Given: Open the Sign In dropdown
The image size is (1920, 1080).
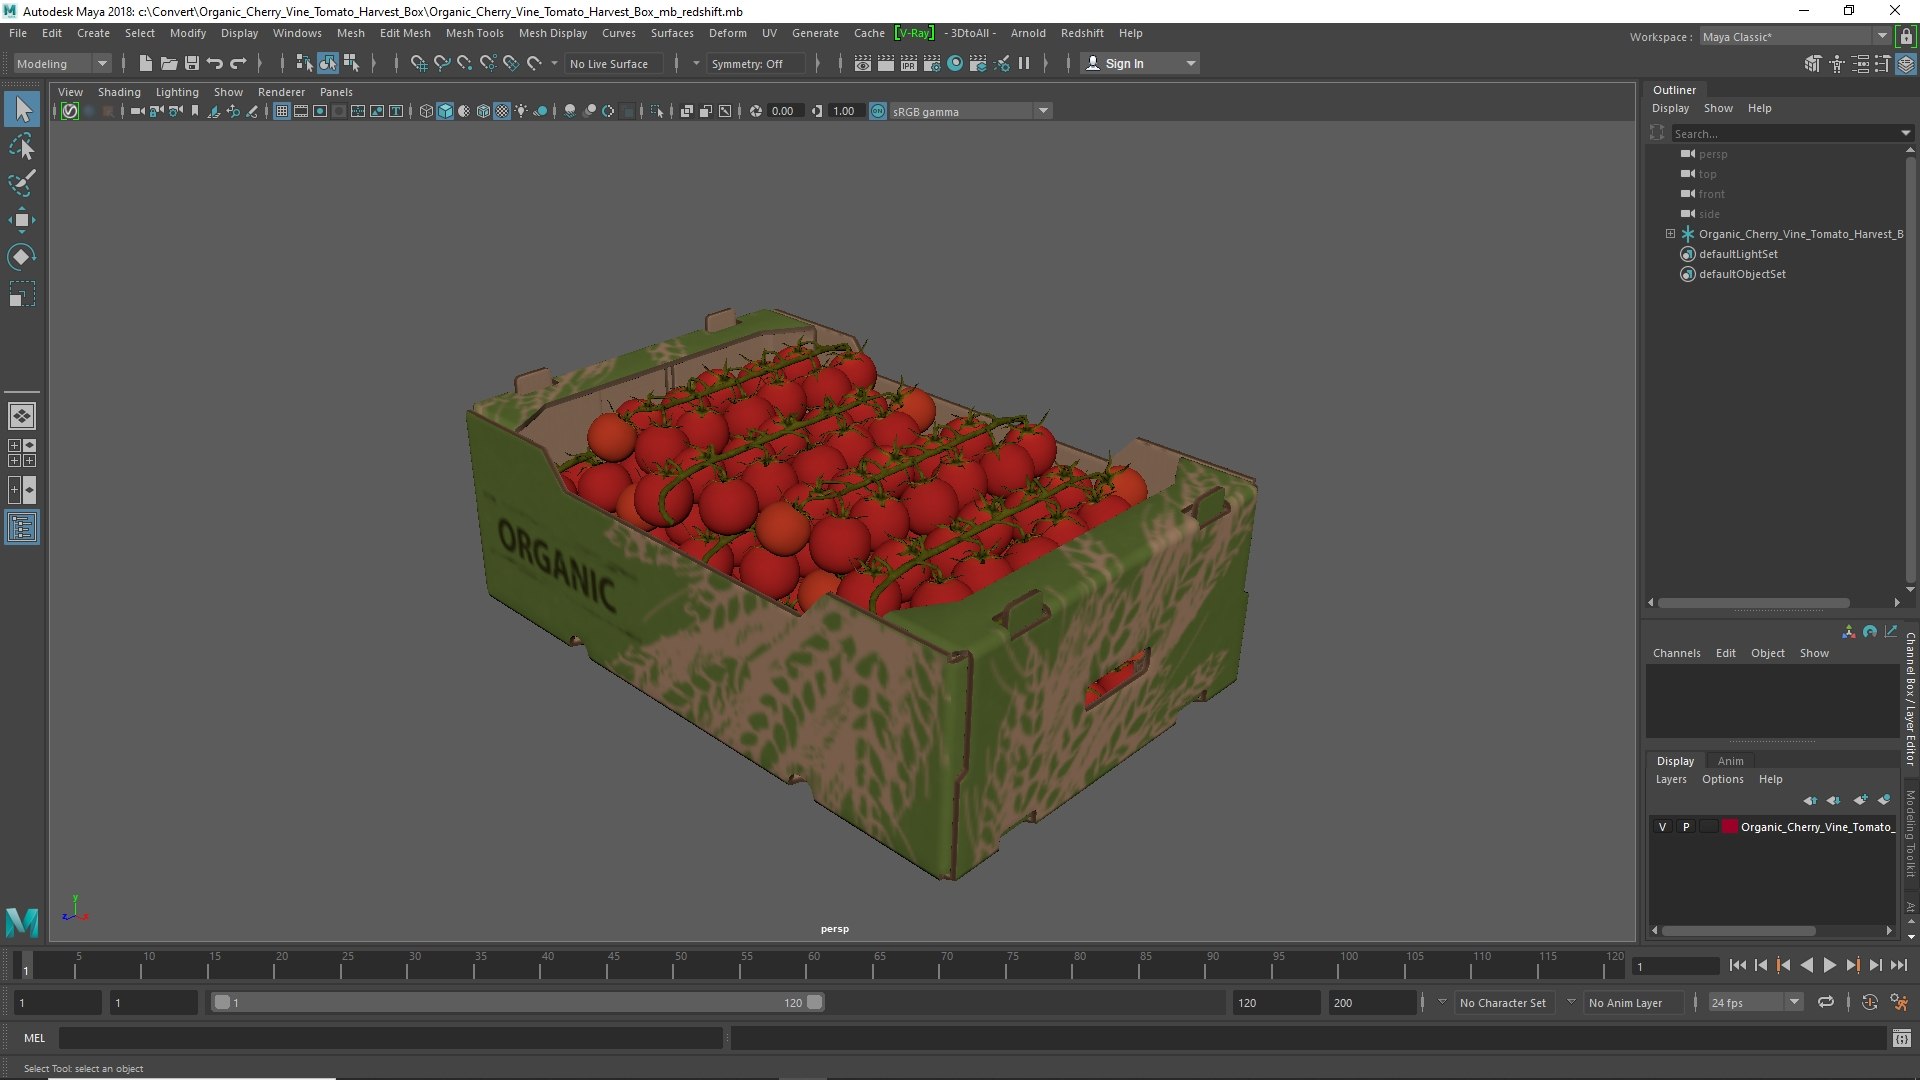Looking at the screenshot, I should [x=1140, y=63].
